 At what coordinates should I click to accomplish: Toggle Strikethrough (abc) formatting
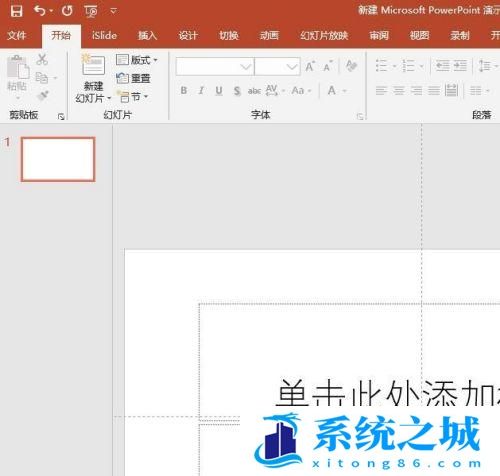point(254,91)
